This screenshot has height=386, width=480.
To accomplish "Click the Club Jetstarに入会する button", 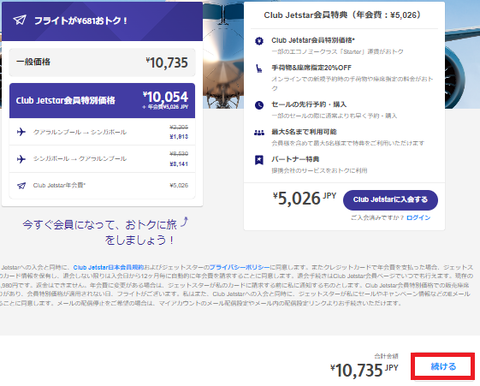I will point(390,200).
